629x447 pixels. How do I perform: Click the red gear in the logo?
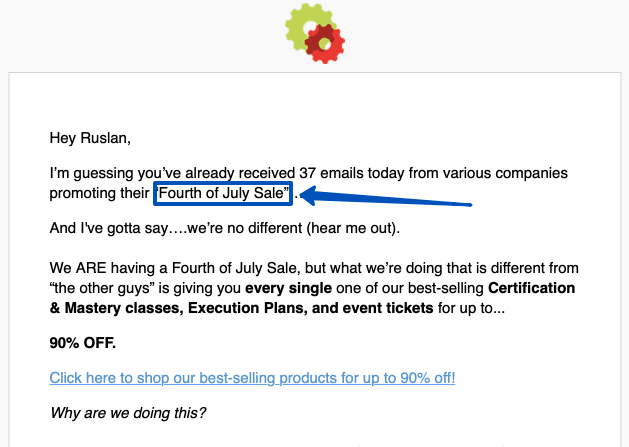click(x=326, y=44)
